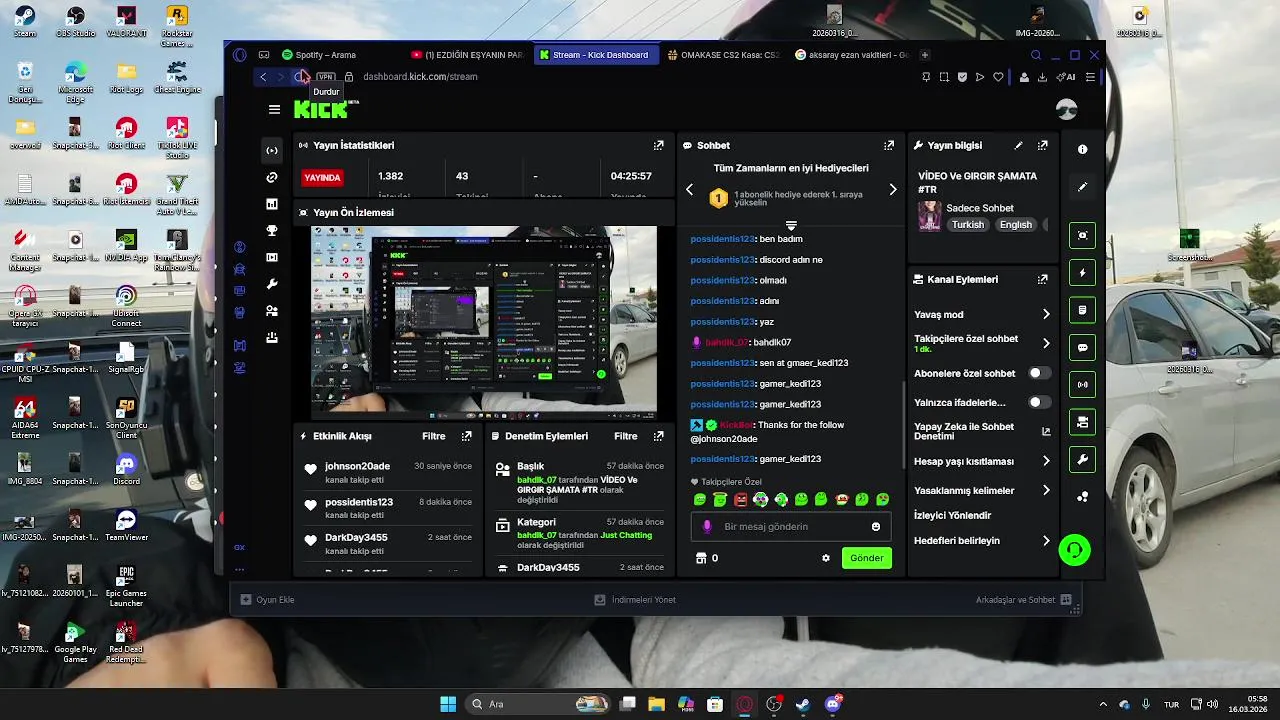Click the wrench widget in right rail
The height and width of the screenshot is (720, 1280).
(x=1082, y=460)
